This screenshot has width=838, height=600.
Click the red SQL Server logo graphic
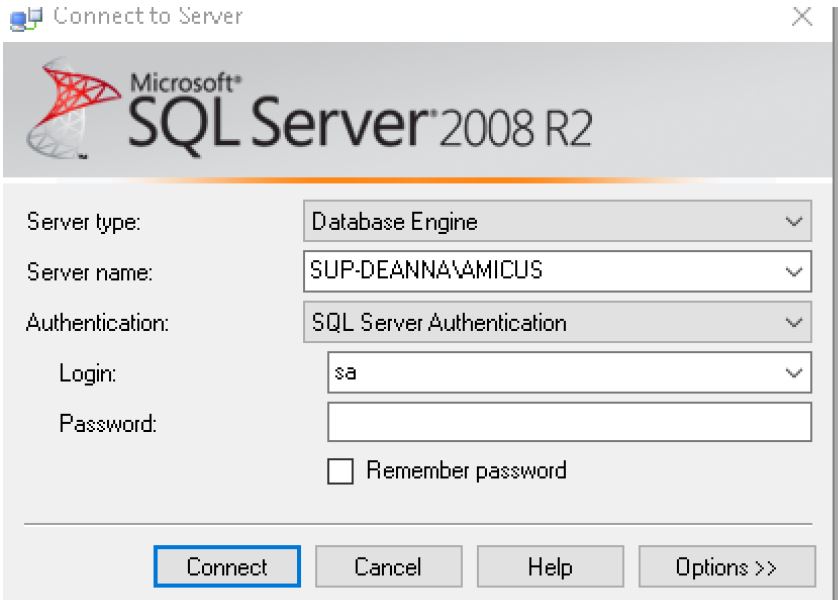(x=73, y=108)
